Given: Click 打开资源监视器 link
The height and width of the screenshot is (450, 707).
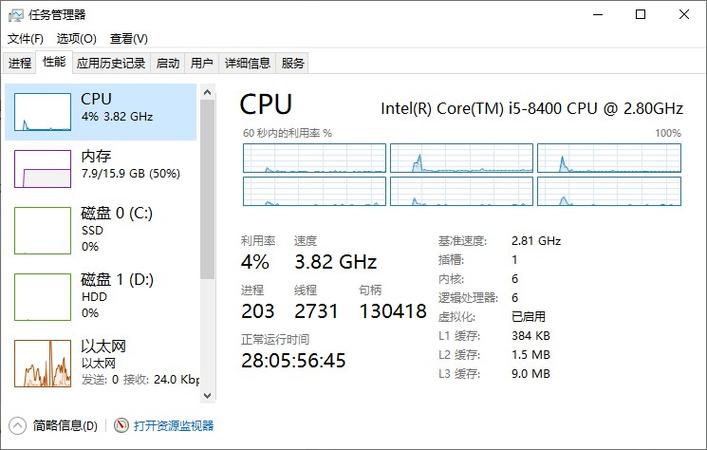Looking at the screenshot, I should [x=174, y=425].
